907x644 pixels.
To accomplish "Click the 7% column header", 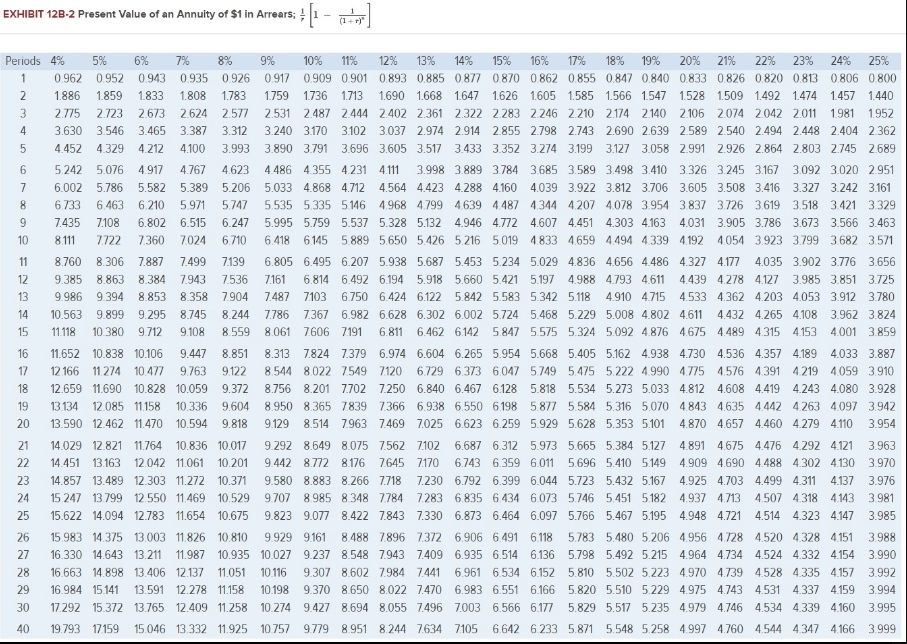I will coord(183,61).
